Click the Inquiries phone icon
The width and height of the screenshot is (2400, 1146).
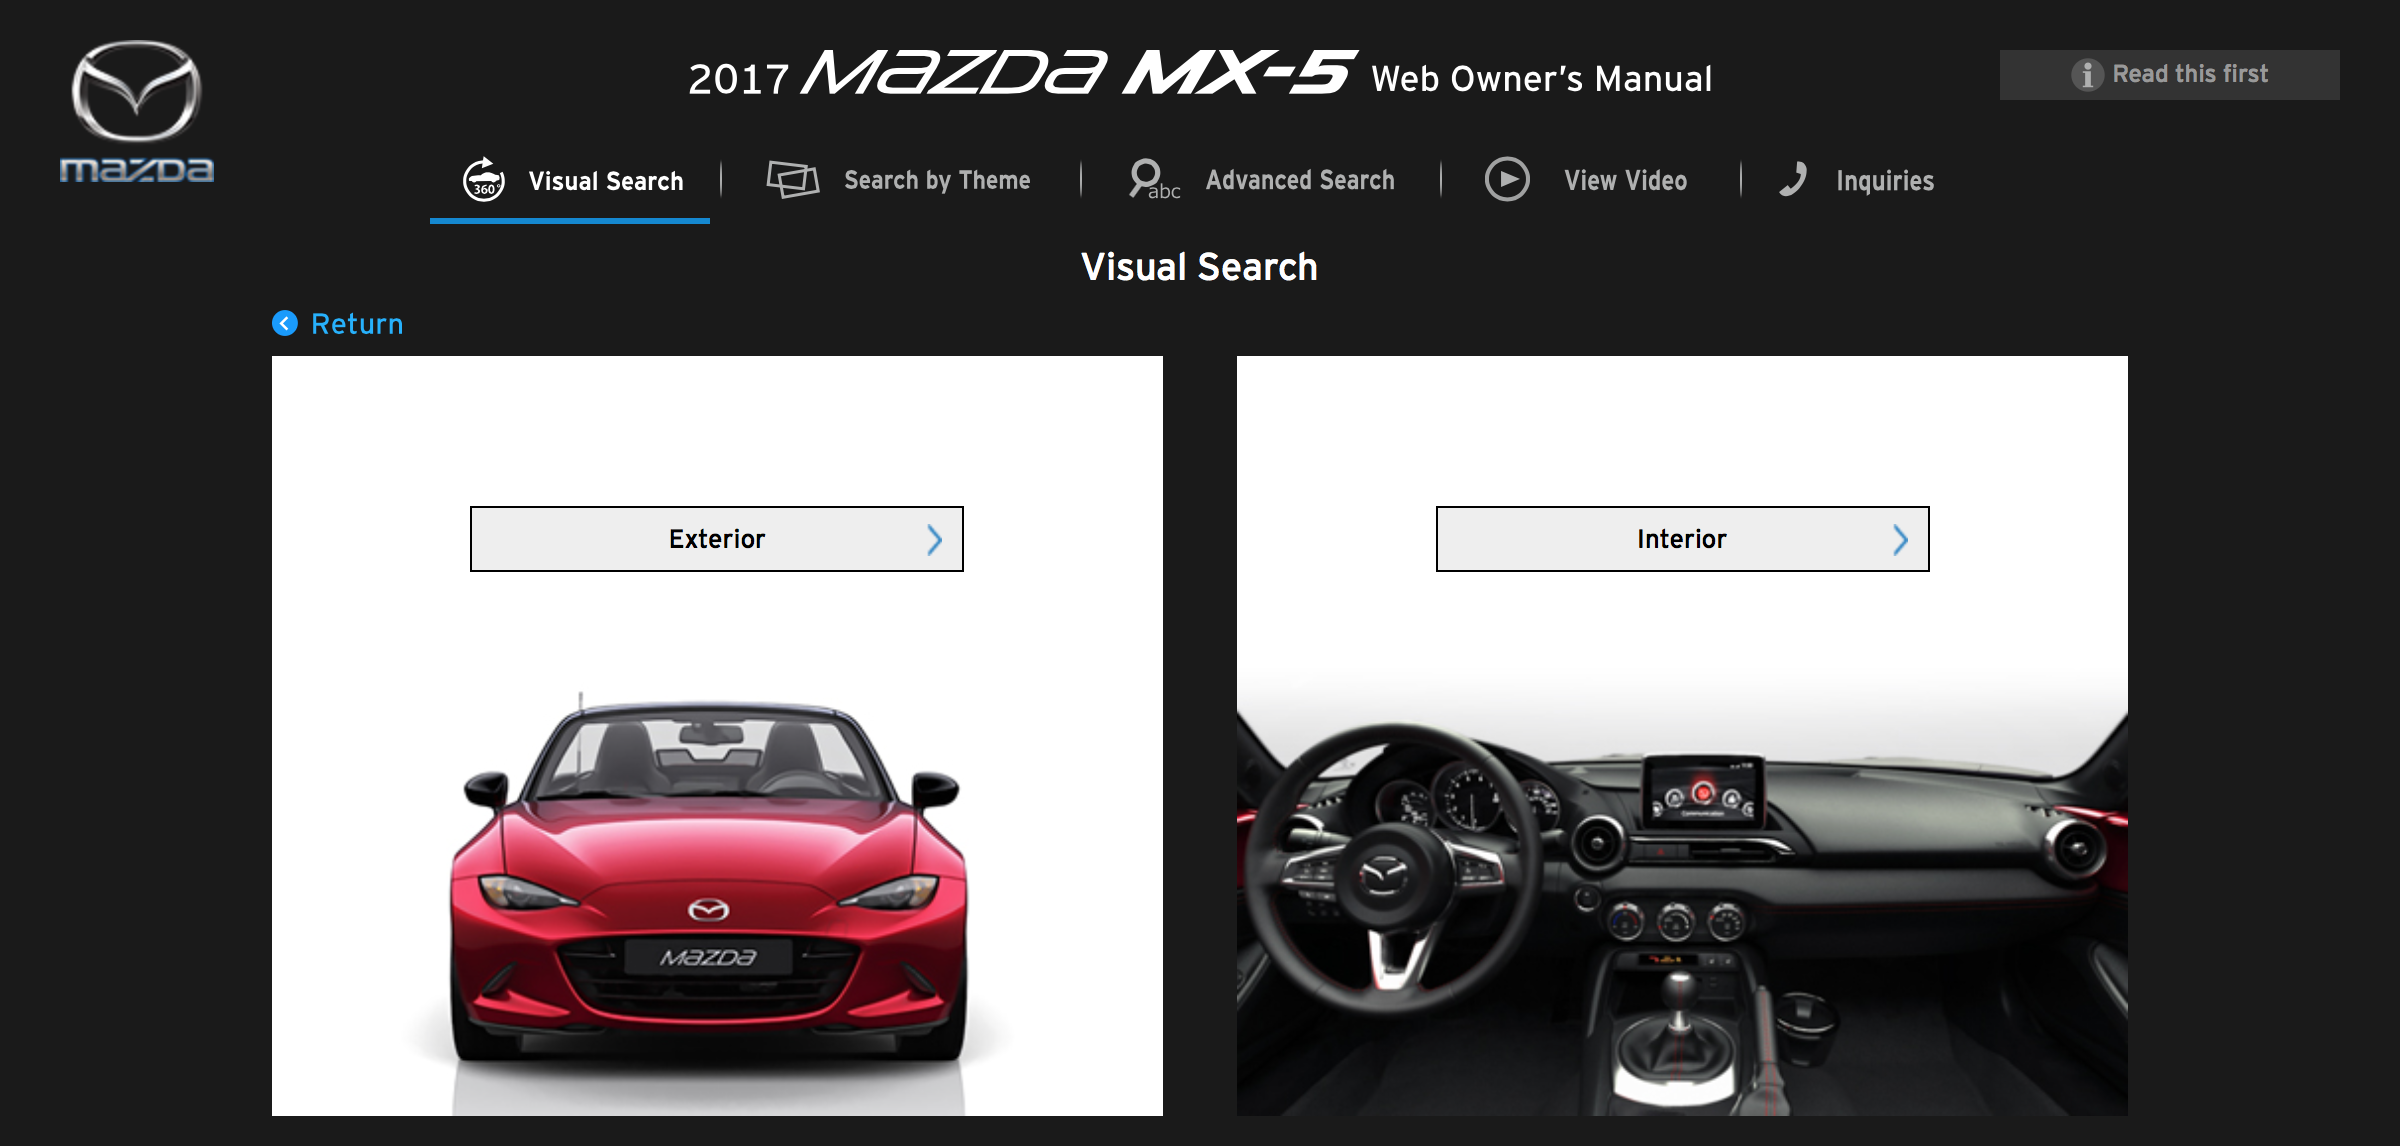click(x=1793, y=180)
